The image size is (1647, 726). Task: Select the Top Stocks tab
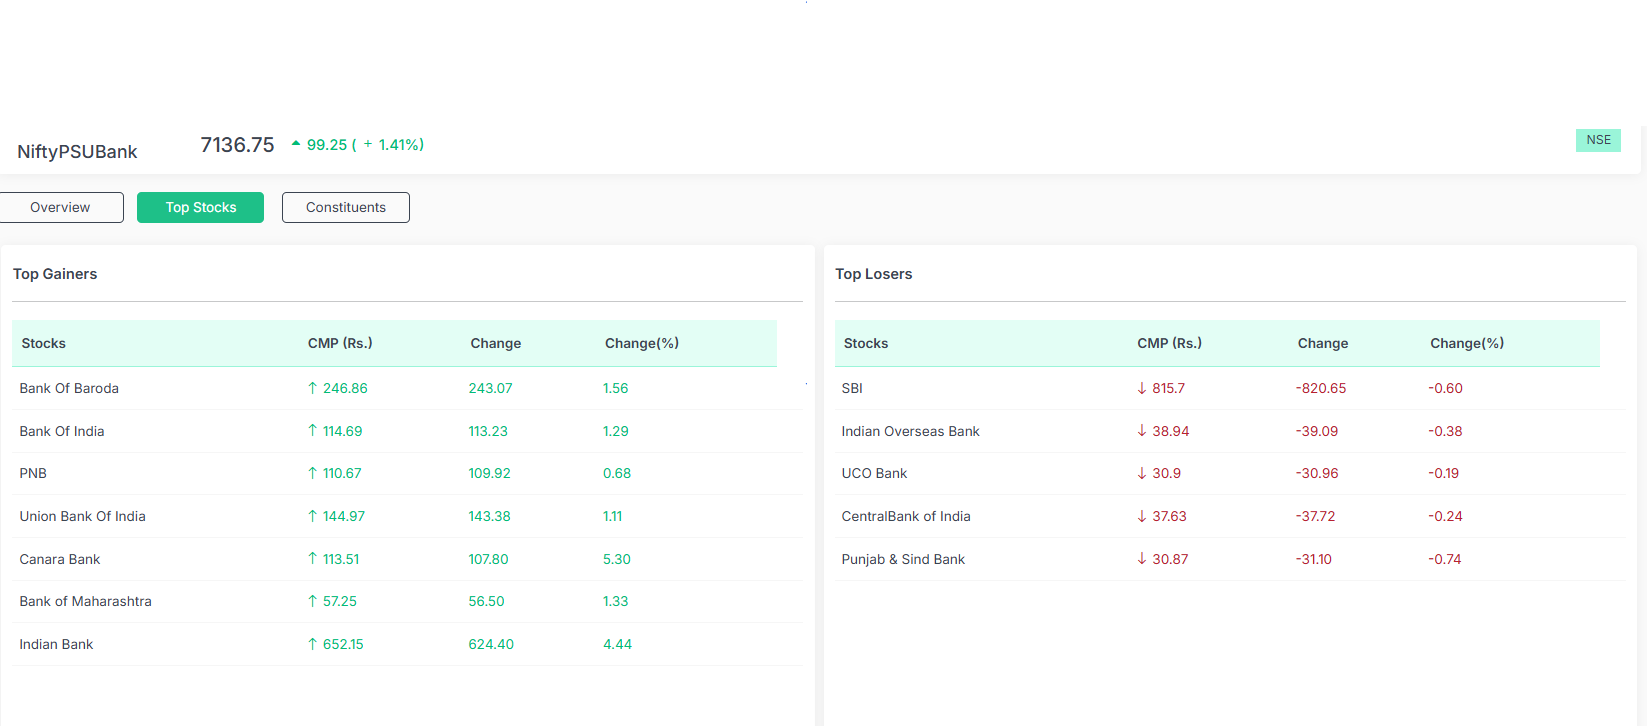pos(200,208)
